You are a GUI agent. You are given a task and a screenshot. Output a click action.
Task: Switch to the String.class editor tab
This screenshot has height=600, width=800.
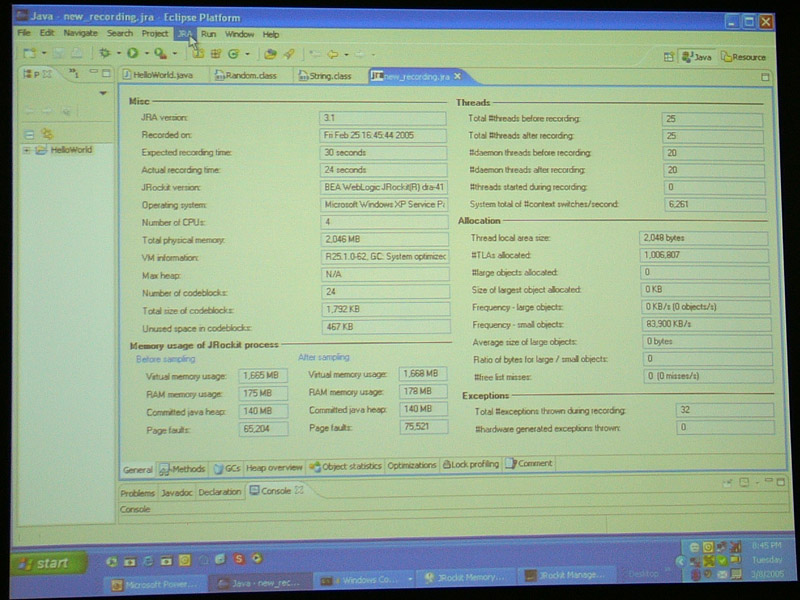(x=325, y=76)
